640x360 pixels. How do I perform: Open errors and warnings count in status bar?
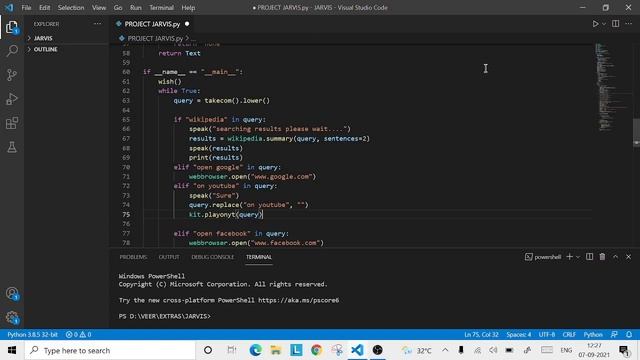[x=78, y=334]
